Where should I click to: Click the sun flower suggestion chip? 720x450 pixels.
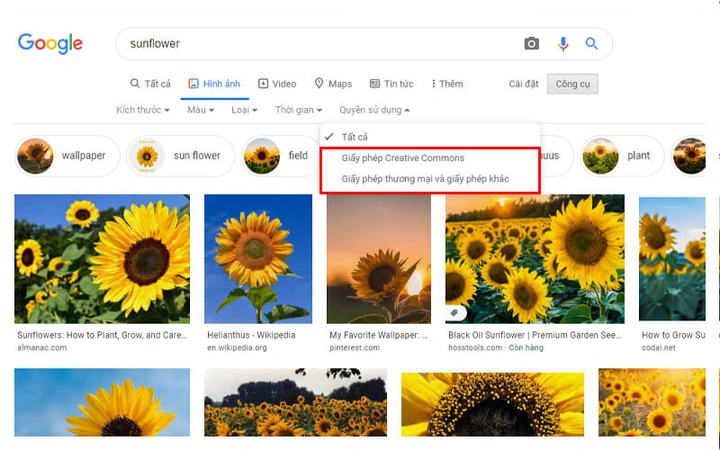click(x=180, y=156)
